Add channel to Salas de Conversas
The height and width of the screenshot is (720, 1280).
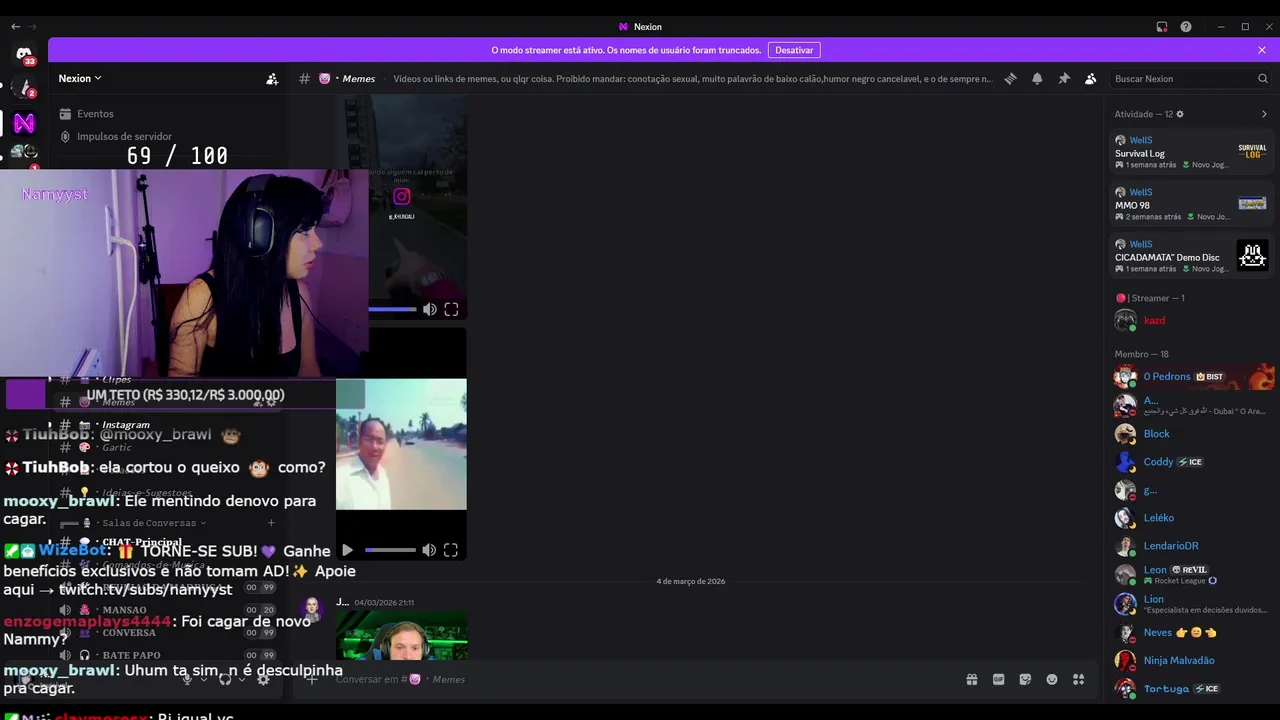271,523
